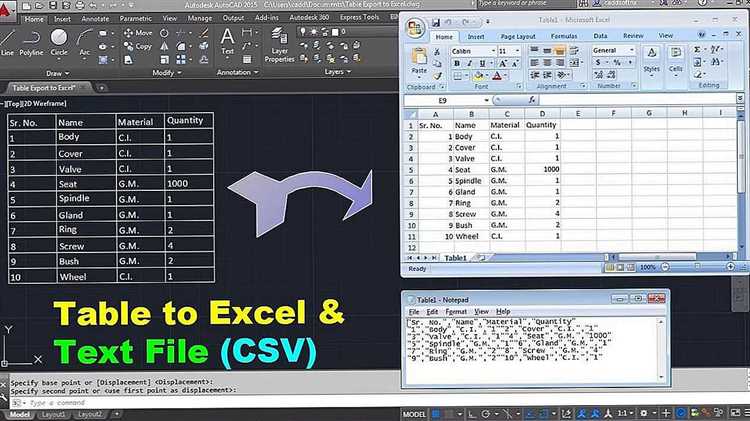This screenshot has height=421, width=750.
Task: Toggle Underline formatting in Excel
Action: click(x=482, y=63)
